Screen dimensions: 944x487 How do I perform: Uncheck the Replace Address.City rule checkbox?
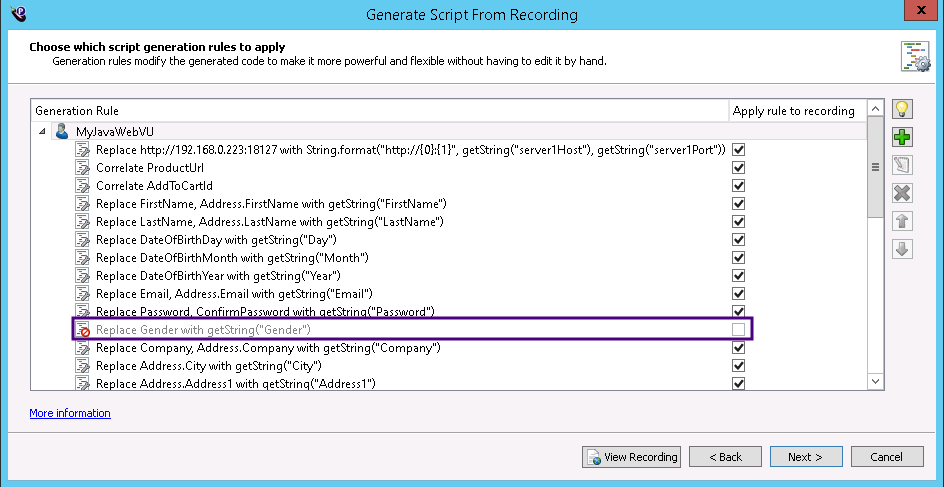(x=739, y=366)
